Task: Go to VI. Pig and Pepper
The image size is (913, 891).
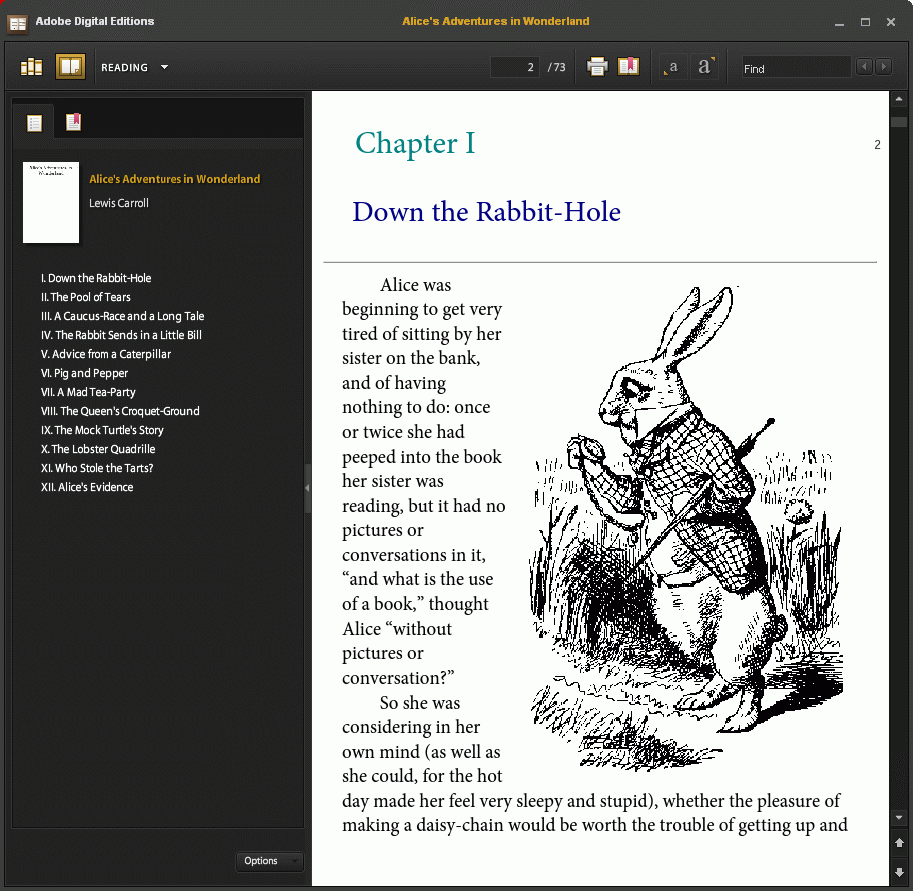Action: (x=84, y=373)
